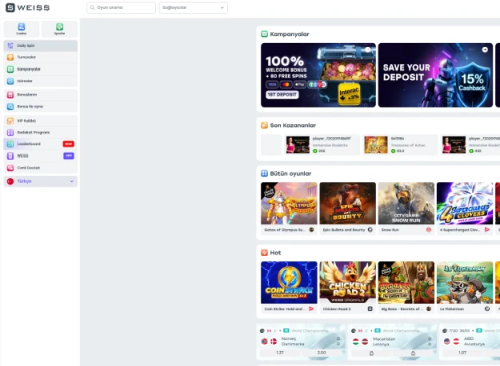Image resolution: width=500 pixels, height=366 pixels.
Task: Click the Bütün oyunlar heading link
Action: pyautogui.click(x=290, y=174)
